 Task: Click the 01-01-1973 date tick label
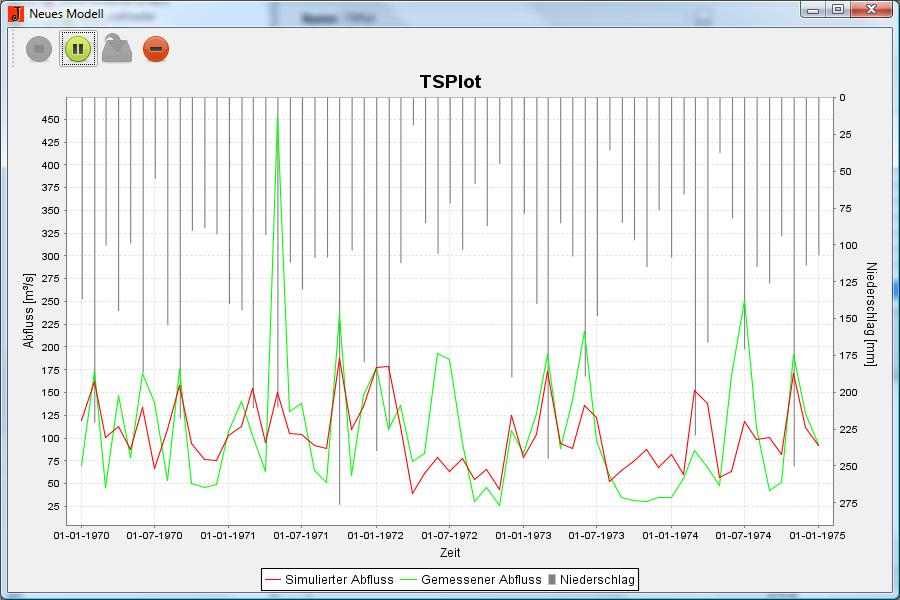[x=523, y=536]
